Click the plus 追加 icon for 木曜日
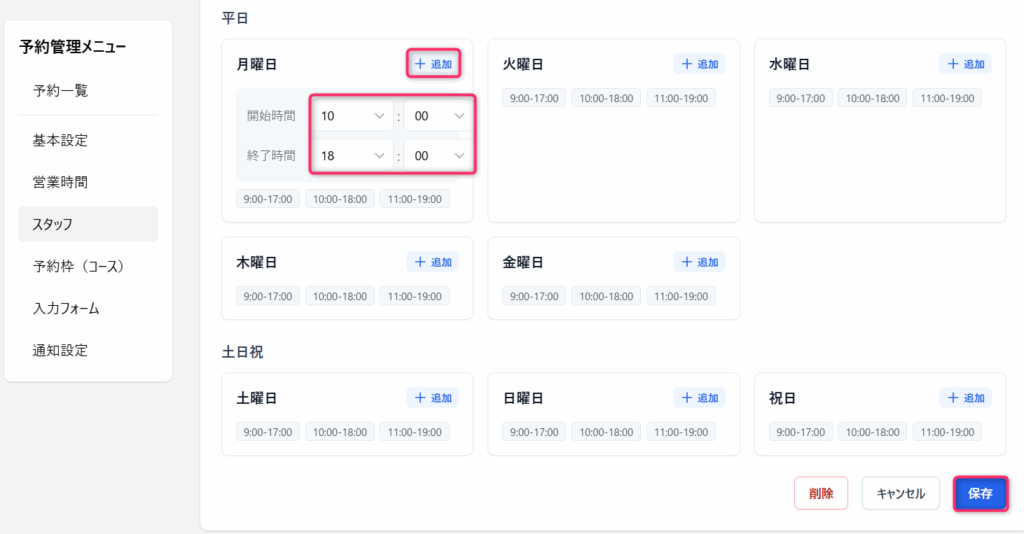This screenshot has height=534, width=1024. 432,262
